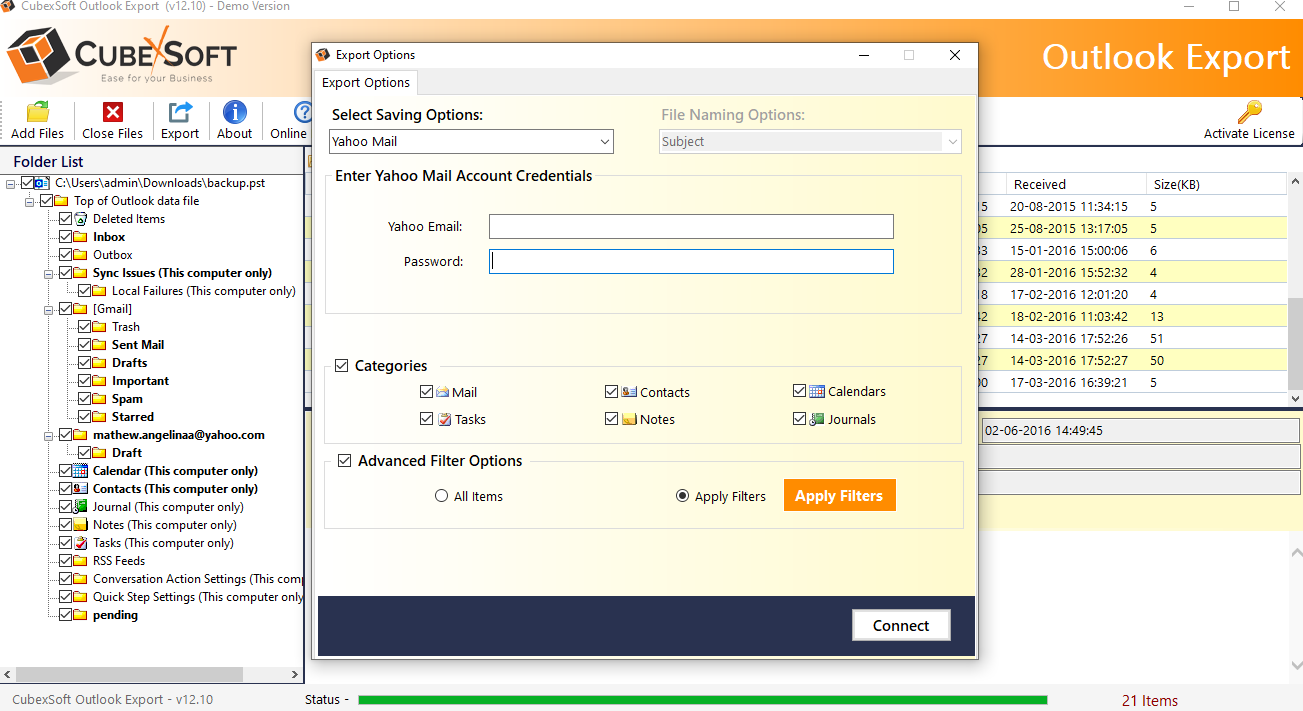Image resolution: width=1303 pixels, height=711 pixels.
Task: Click the green status progress bar
Action: [x=702, y=700]
